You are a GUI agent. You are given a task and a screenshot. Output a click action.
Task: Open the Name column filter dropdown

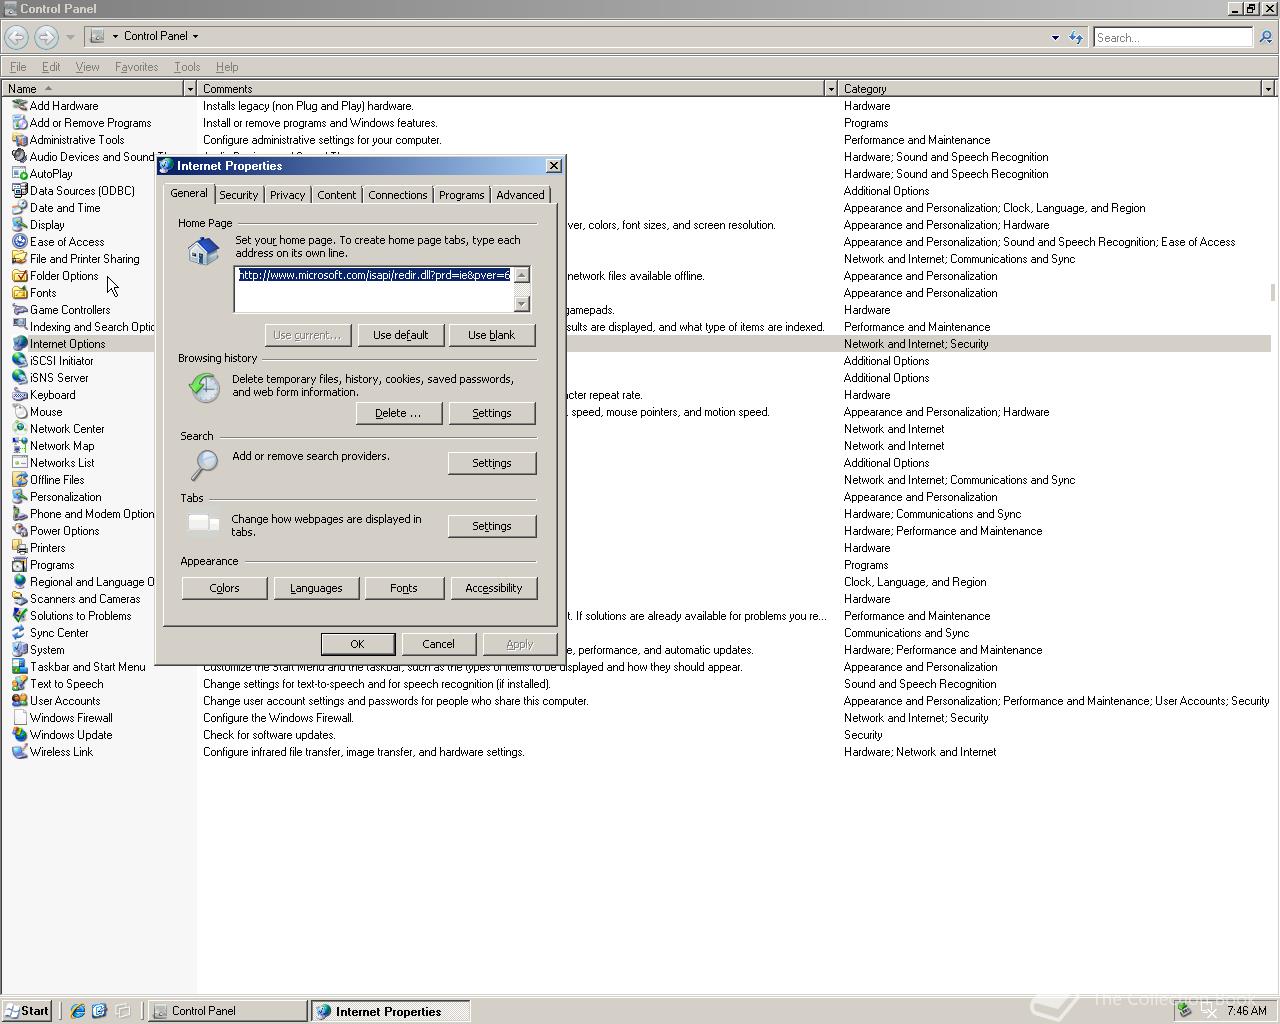(x=189, y=89)
